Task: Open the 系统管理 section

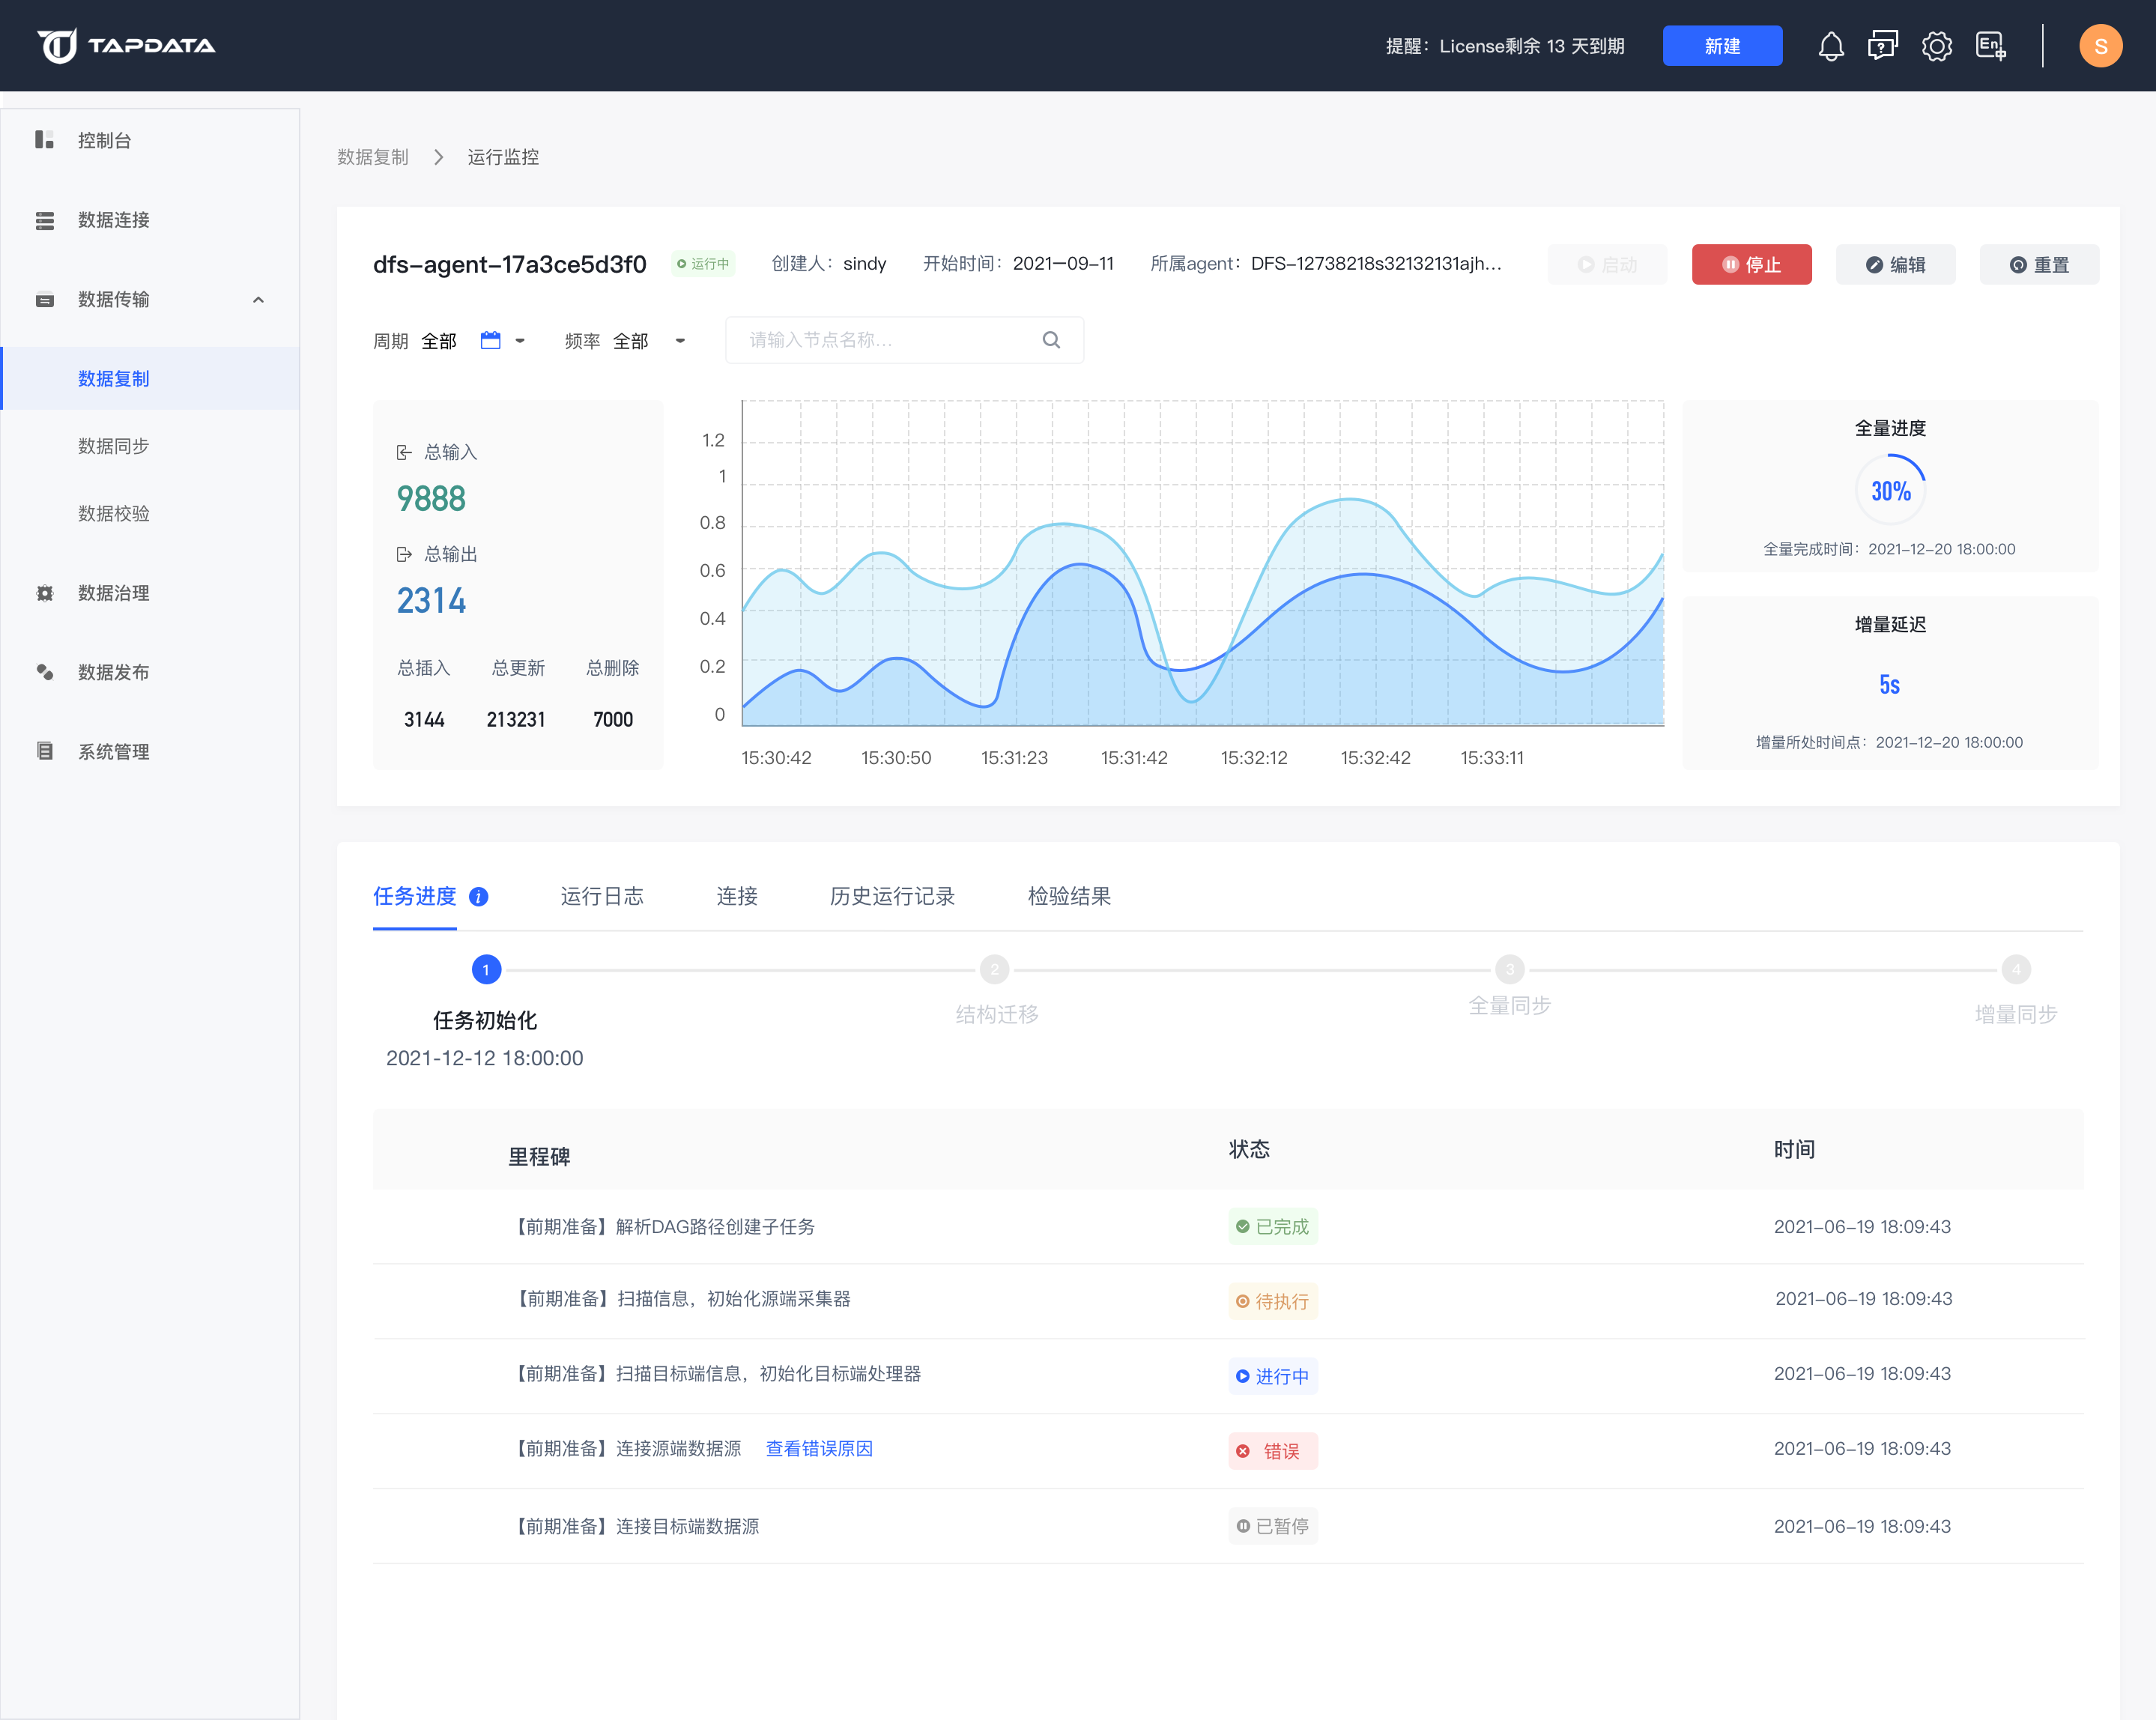Action: [112, 751]
